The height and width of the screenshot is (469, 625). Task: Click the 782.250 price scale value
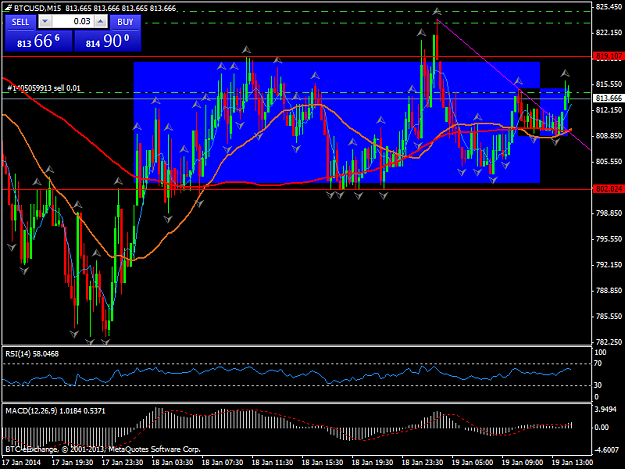pos(609,342)
